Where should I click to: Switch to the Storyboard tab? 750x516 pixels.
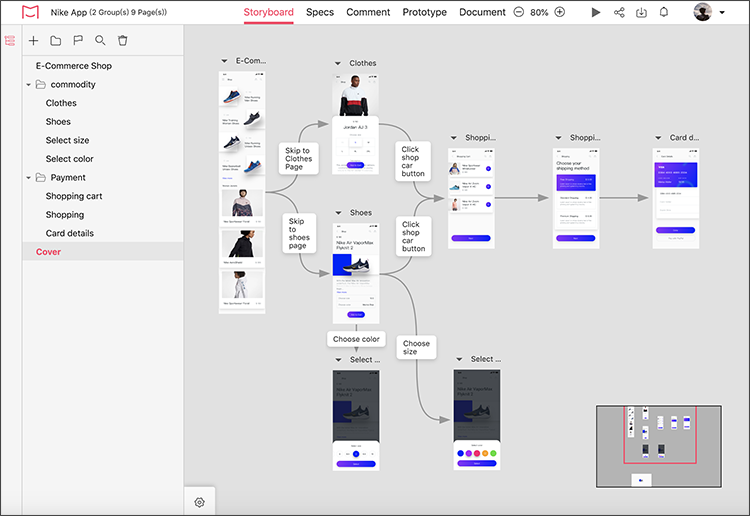point(268,12)
